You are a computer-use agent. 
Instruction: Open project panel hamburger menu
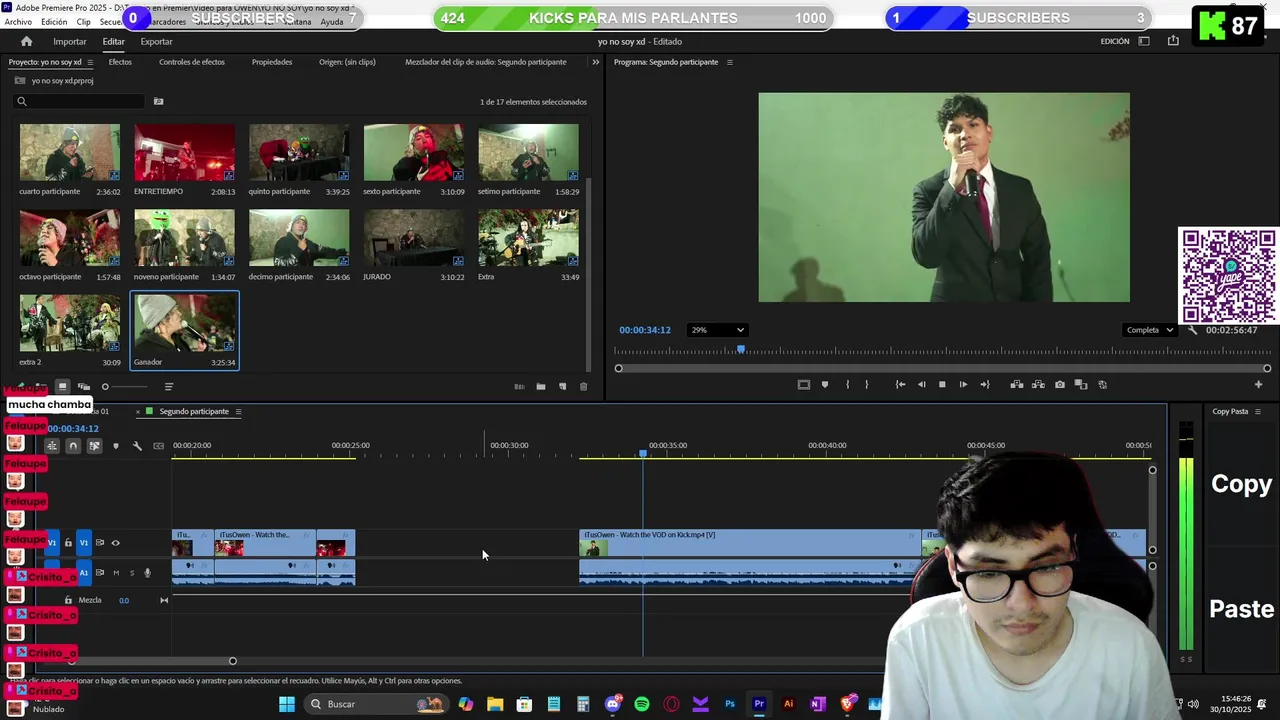(x=89, y=62)
